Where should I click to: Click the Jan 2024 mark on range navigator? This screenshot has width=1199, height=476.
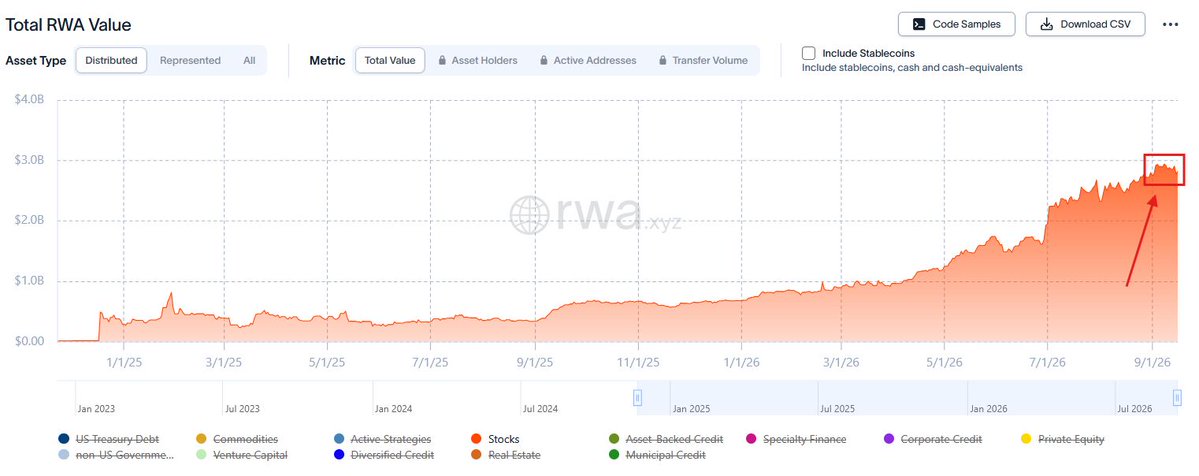[393, 409]
